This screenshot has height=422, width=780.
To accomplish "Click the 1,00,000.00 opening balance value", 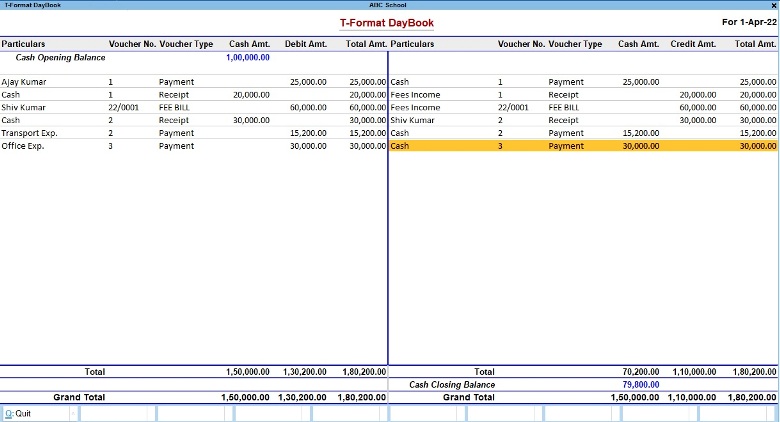I will click(x=248, y=58).
